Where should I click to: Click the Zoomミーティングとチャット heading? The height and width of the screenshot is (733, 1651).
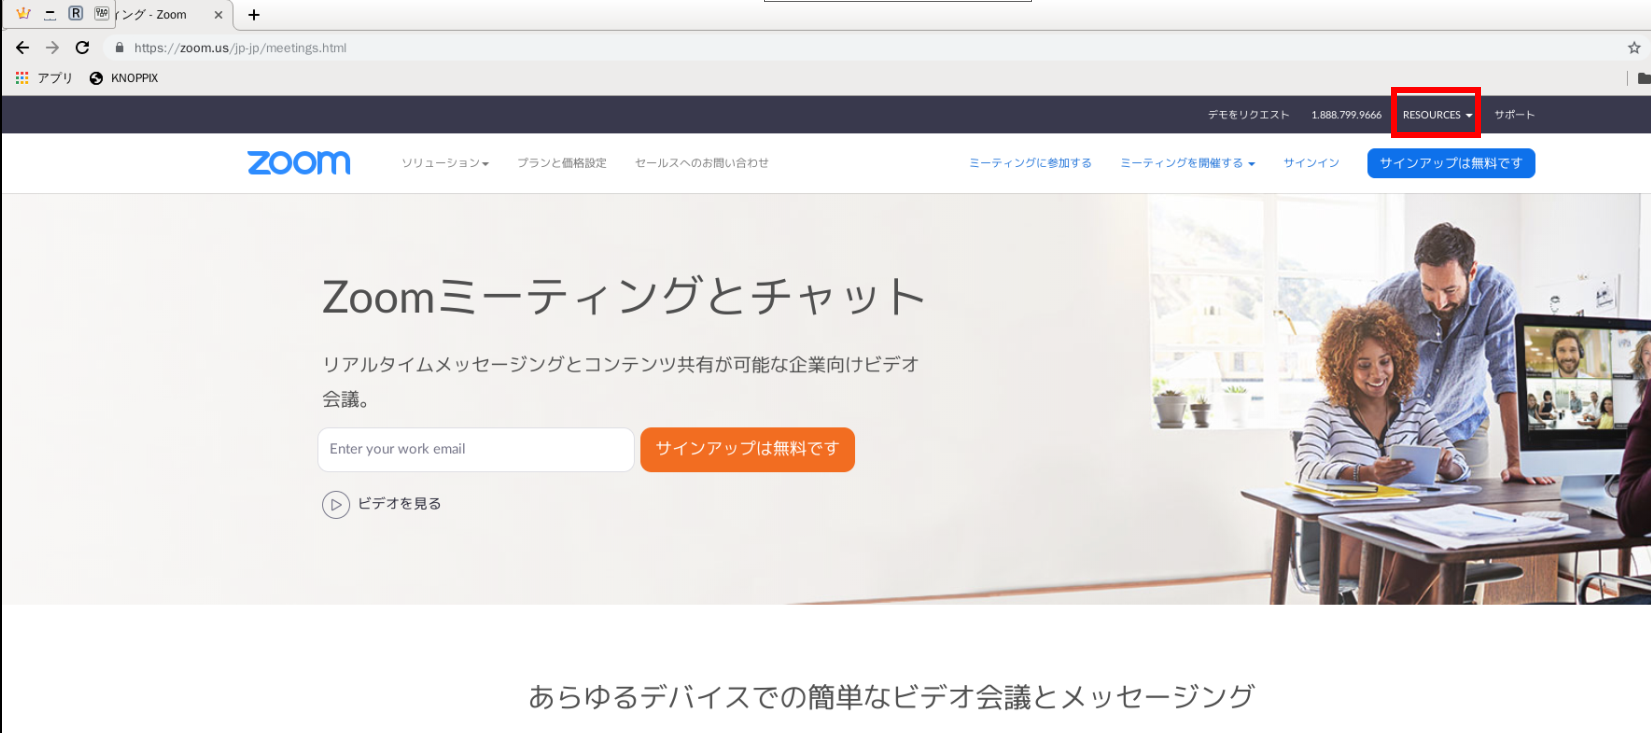(x=623, y=296)
